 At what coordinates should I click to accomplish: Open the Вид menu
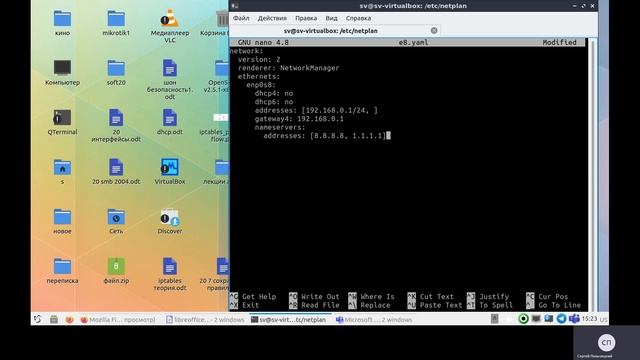[x=331, y=18]
